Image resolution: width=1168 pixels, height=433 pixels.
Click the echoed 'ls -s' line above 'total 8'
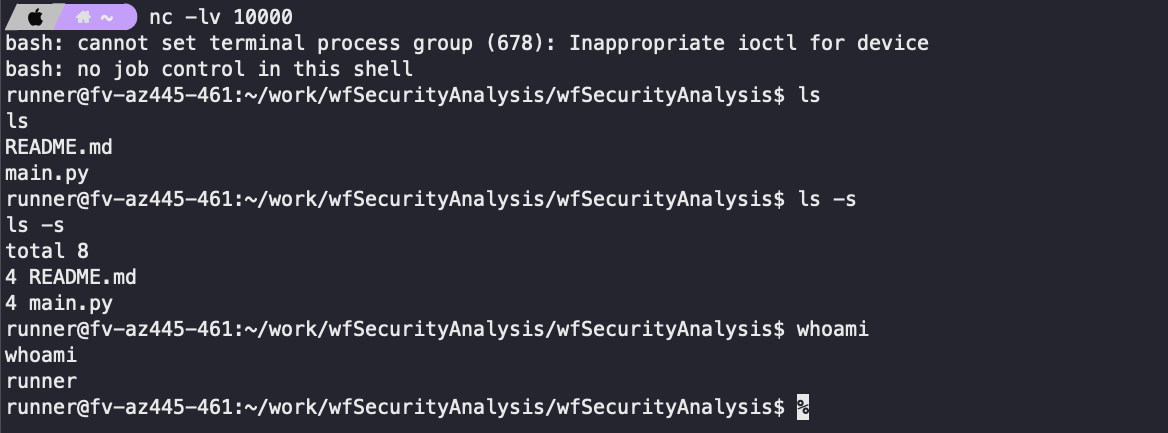click(x=35, y=225)
